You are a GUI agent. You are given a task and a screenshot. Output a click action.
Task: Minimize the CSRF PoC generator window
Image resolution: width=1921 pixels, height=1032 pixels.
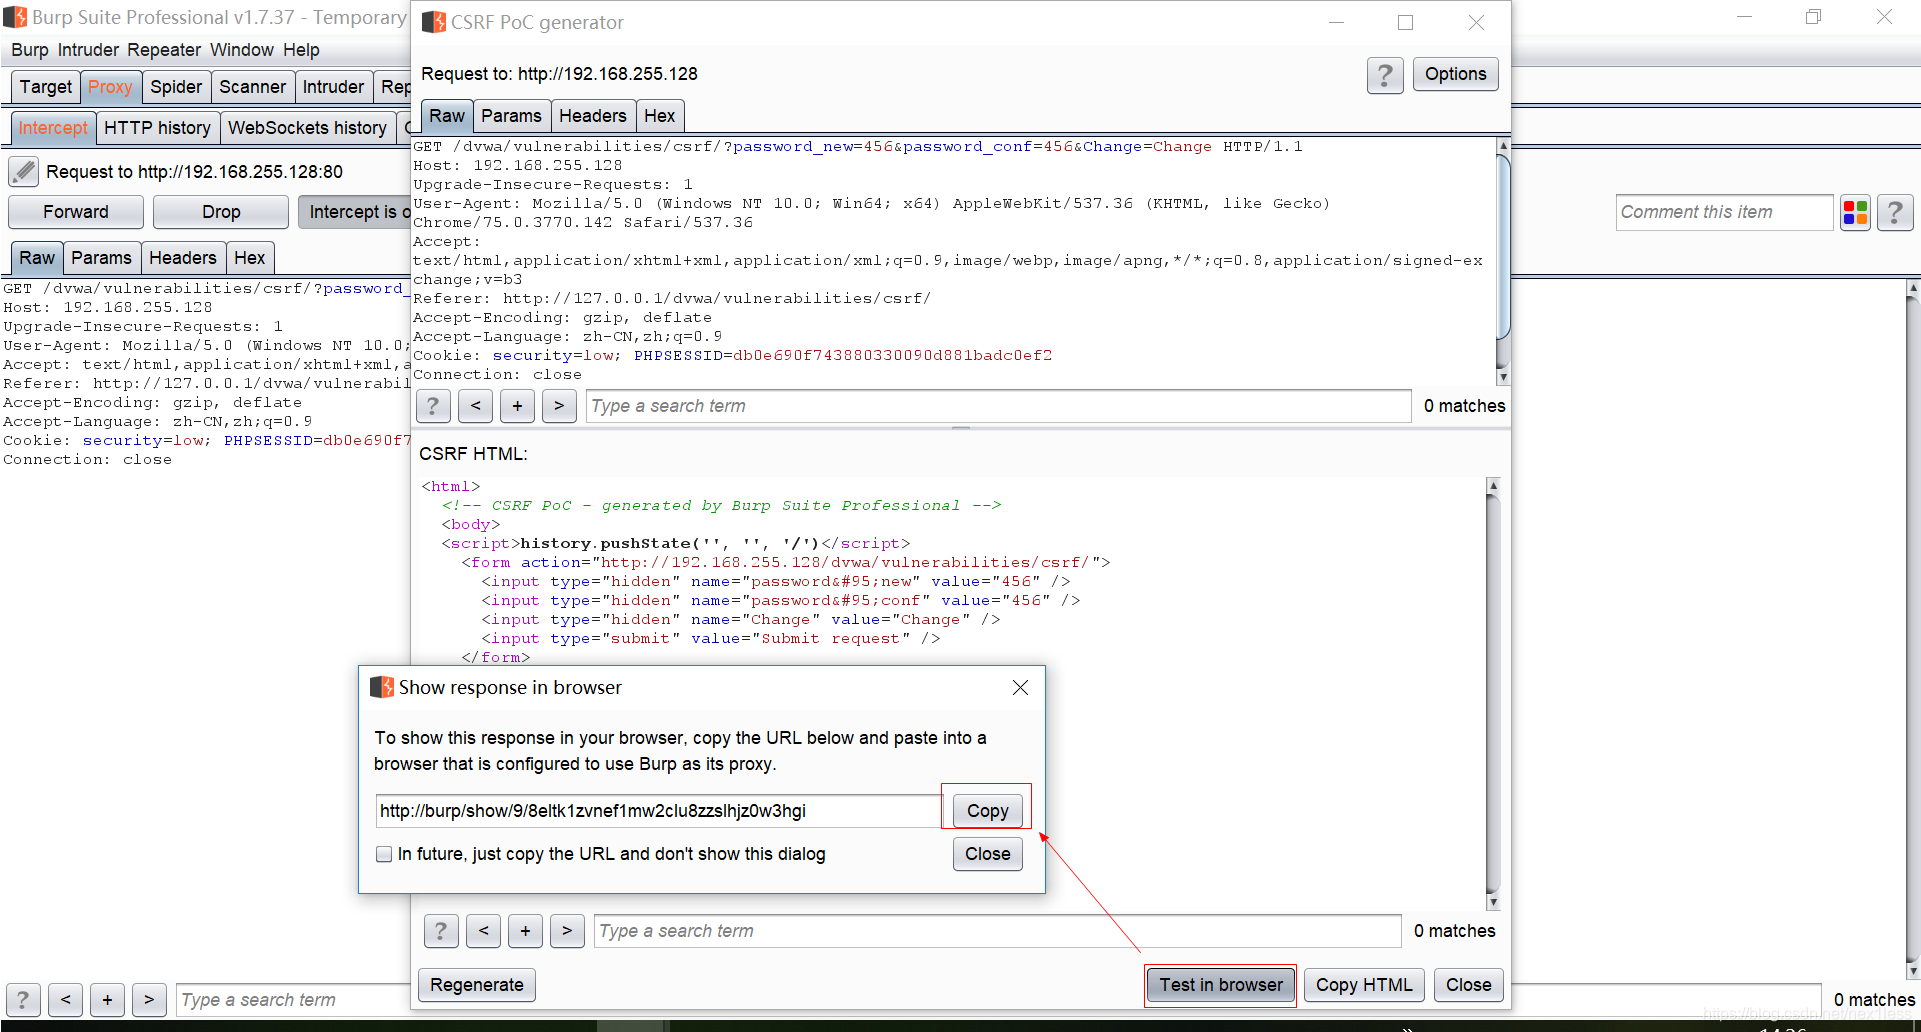point(1336,22)
